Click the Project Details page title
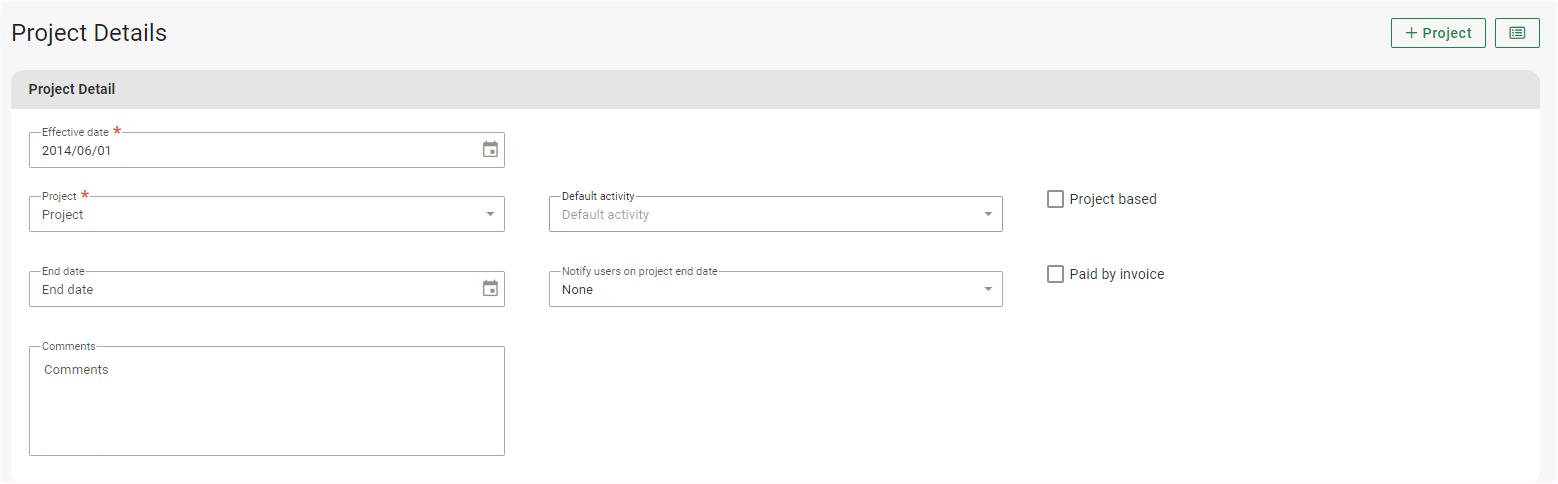Viewport: 1558px width, 484px height. (x=89, y=33)
